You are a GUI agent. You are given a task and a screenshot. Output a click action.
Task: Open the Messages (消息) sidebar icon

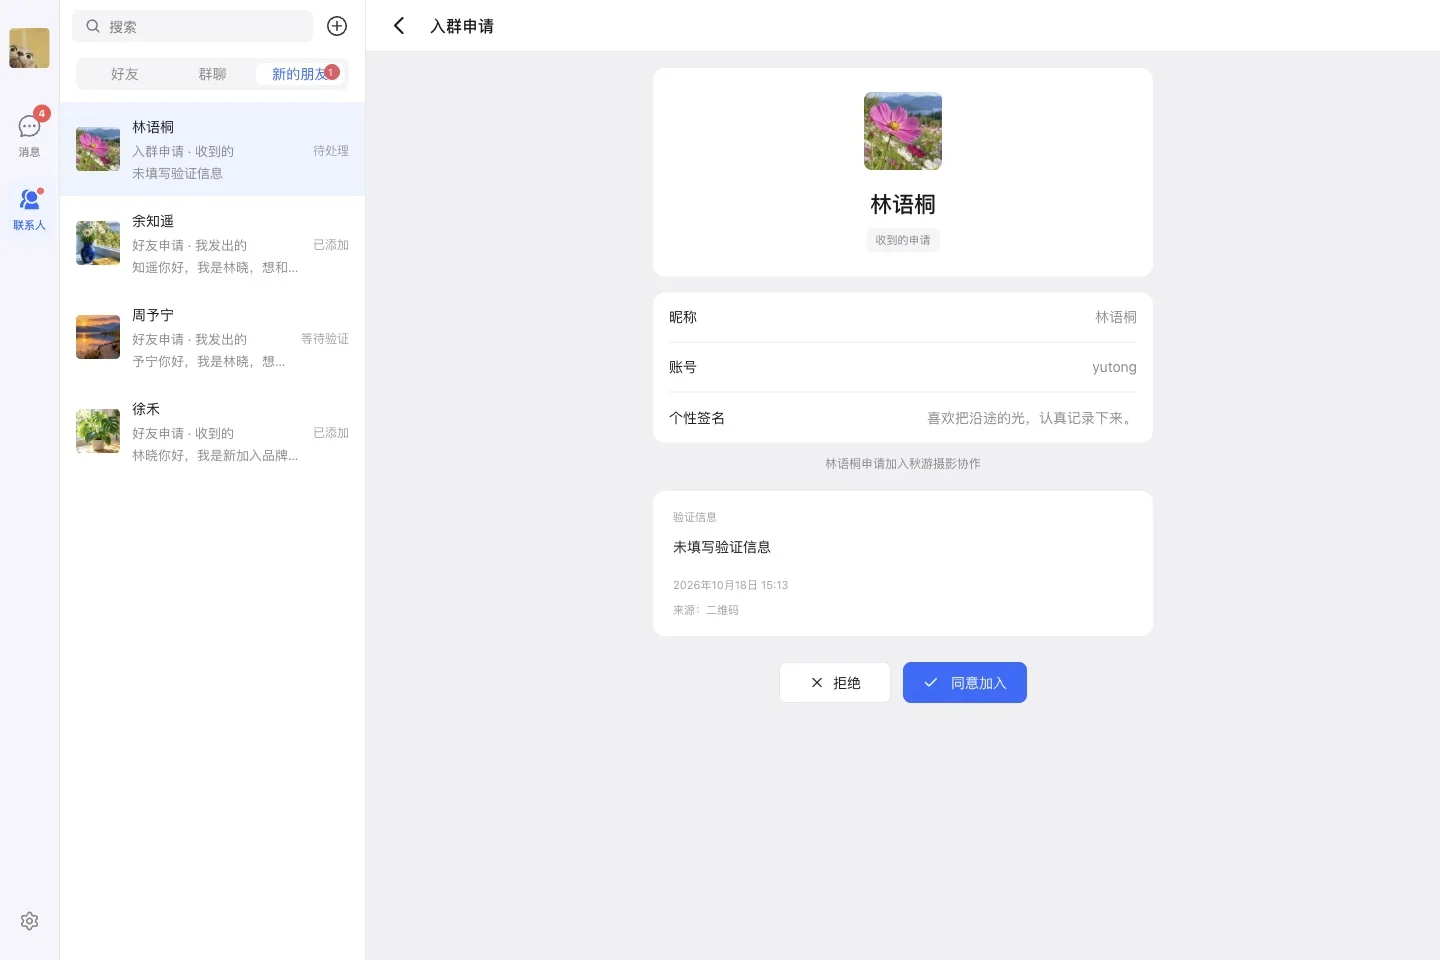29,135
